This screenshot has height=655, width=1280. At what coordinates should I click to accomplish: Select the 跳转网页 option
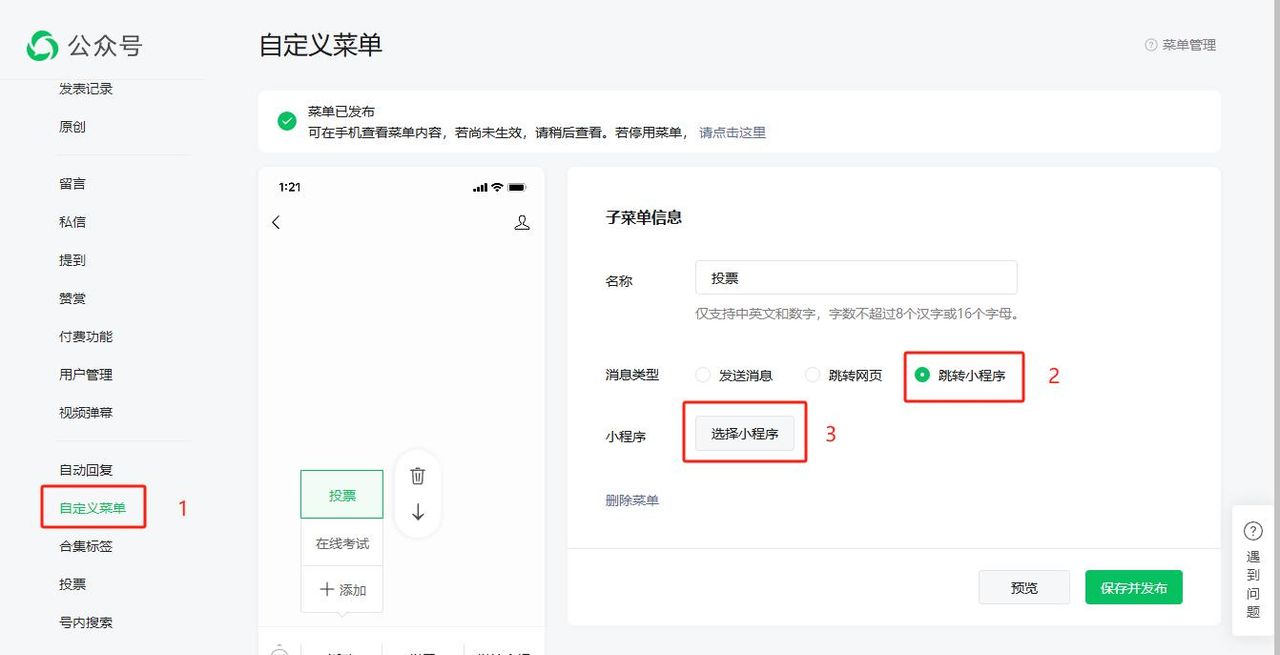point(812,374)
